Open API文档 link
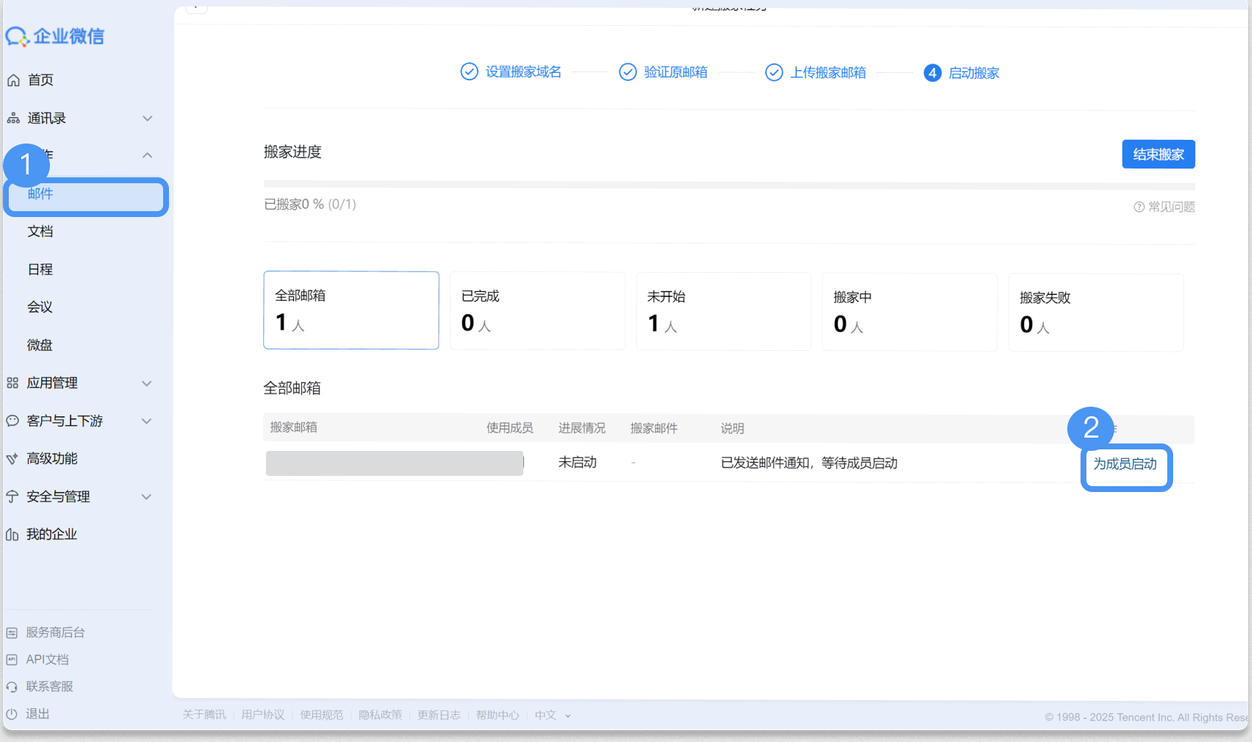 click(47, 660)
